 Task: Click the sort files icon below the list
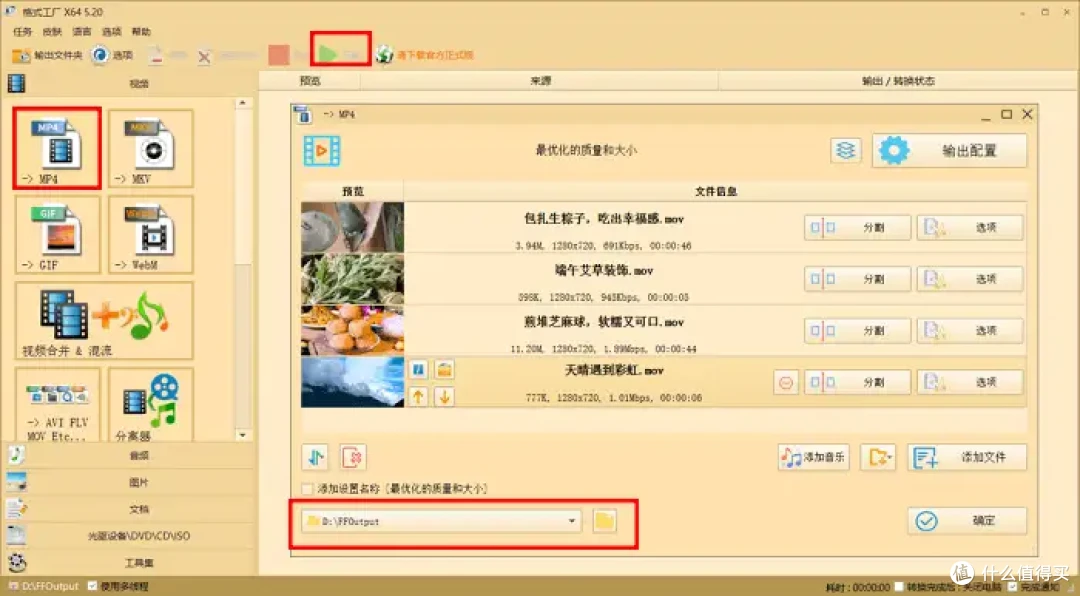pos(315,457)
